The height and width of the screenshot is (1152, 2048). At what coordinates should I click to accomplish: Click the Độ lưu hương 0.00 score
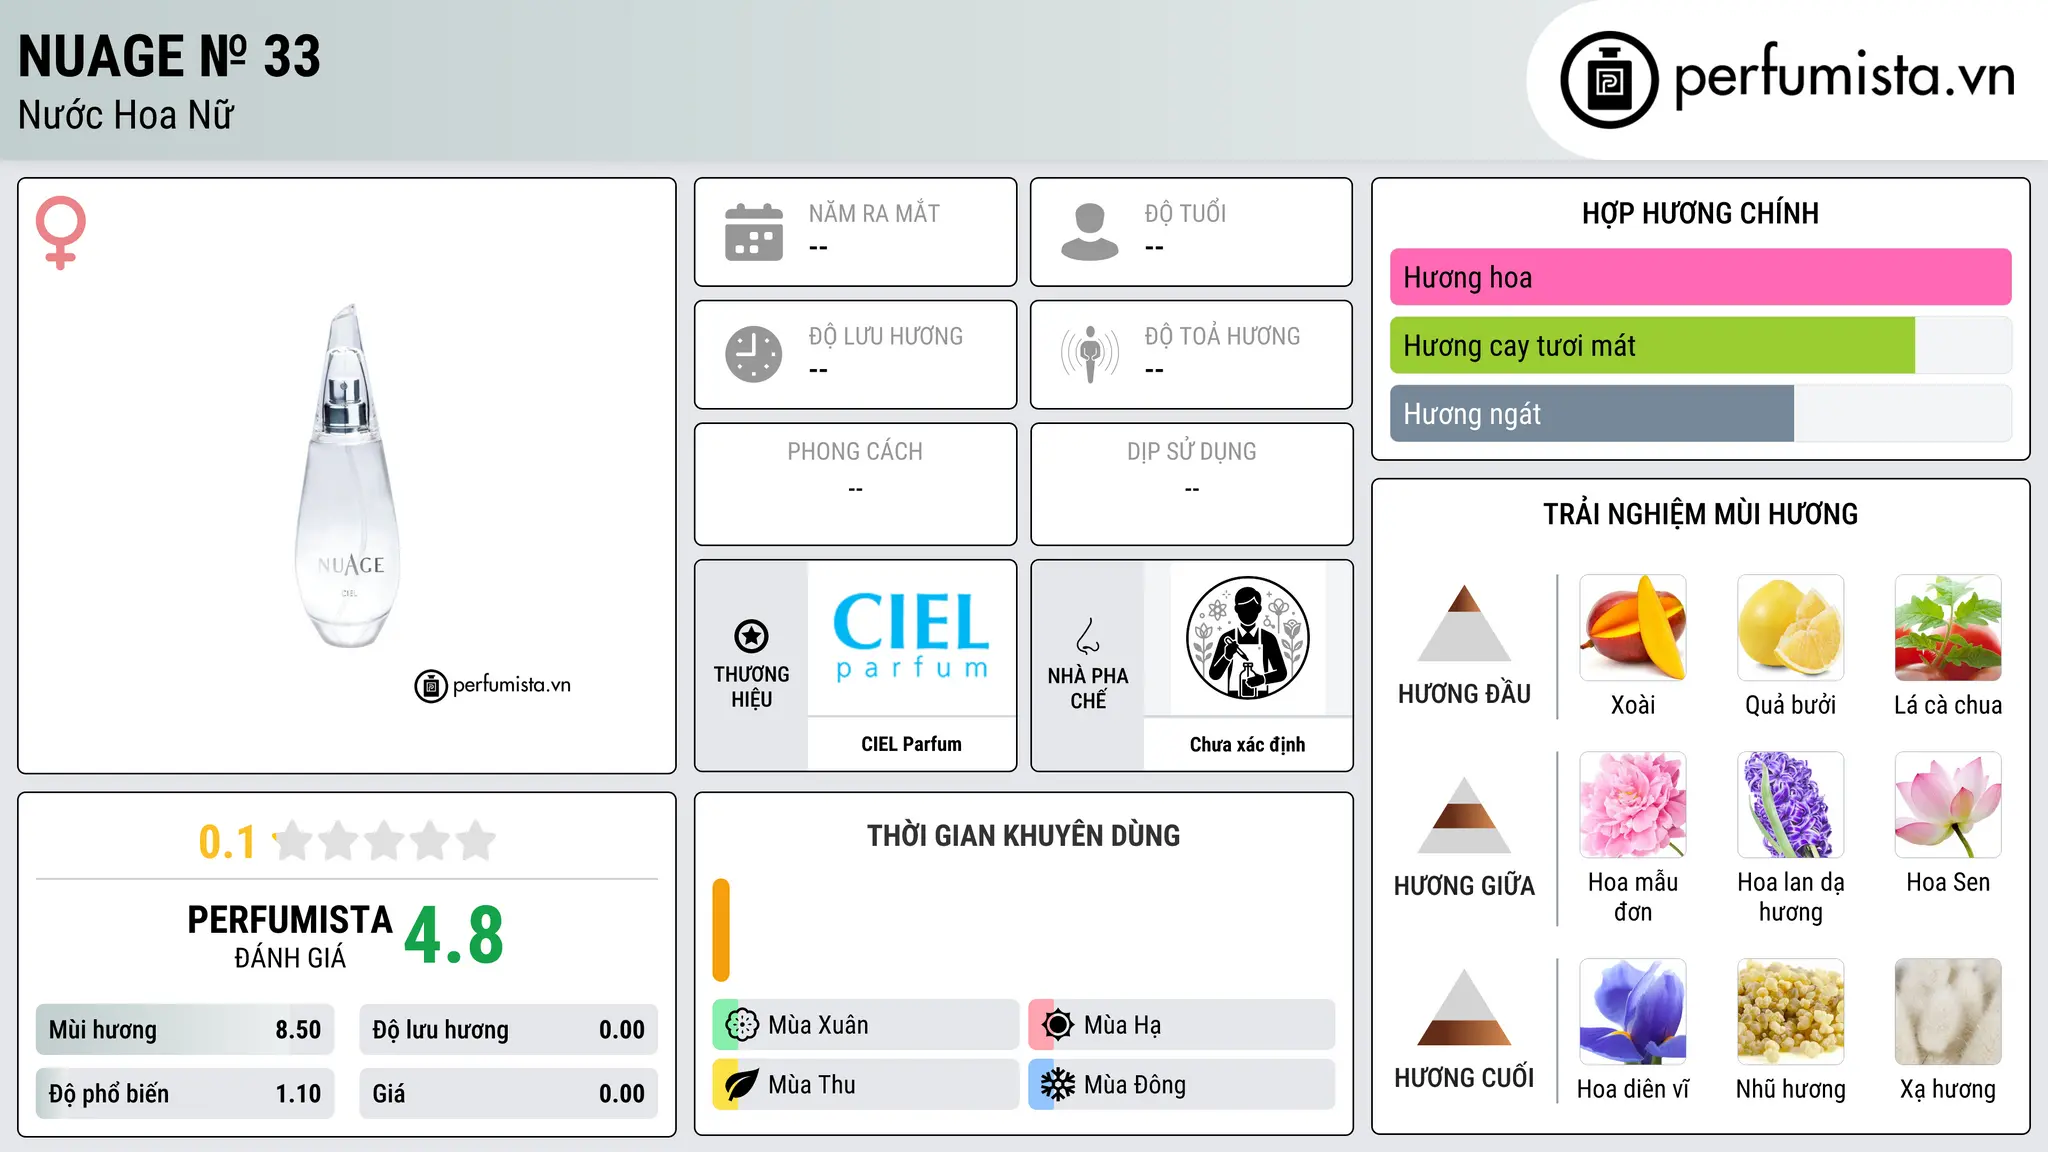(x=508, y=1030)
